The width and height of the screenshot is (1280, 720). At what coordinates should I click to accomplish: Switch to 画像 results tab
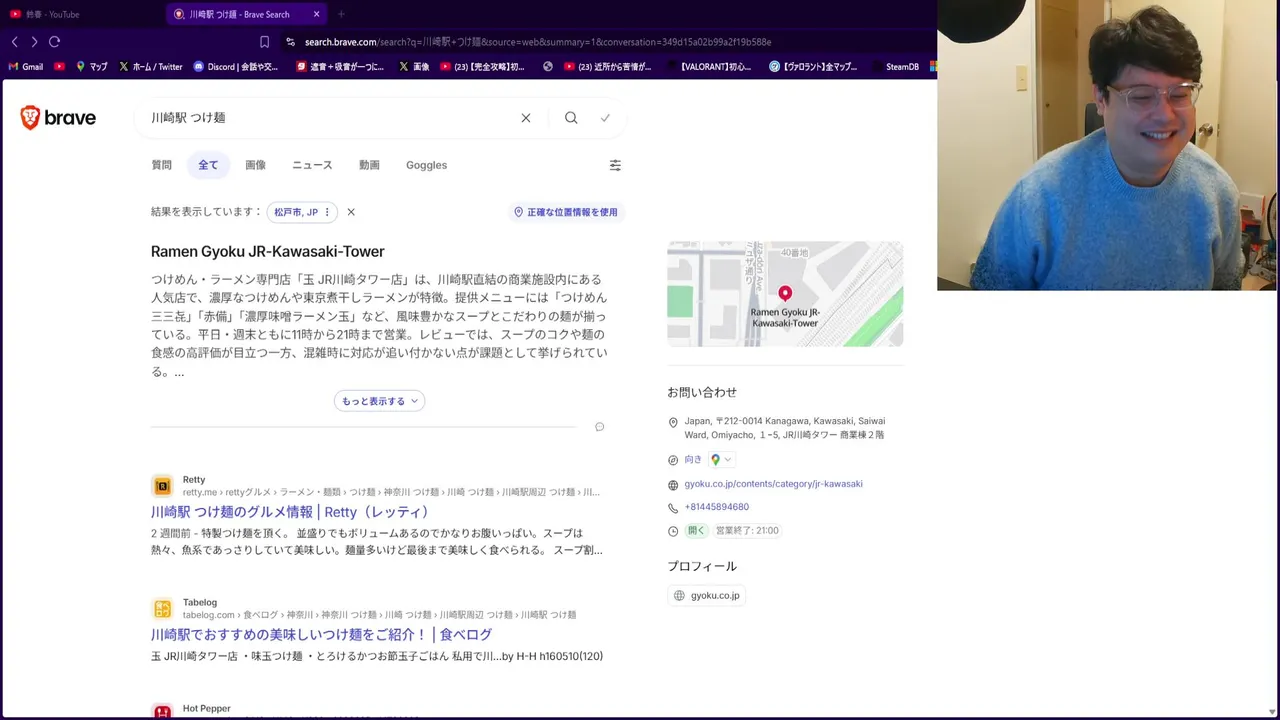[256, 165]
